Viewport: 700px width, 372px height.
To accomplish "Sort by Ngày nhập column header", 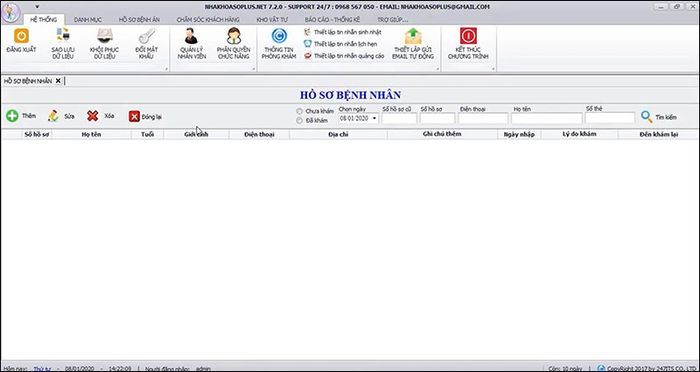I will [519, 134].
